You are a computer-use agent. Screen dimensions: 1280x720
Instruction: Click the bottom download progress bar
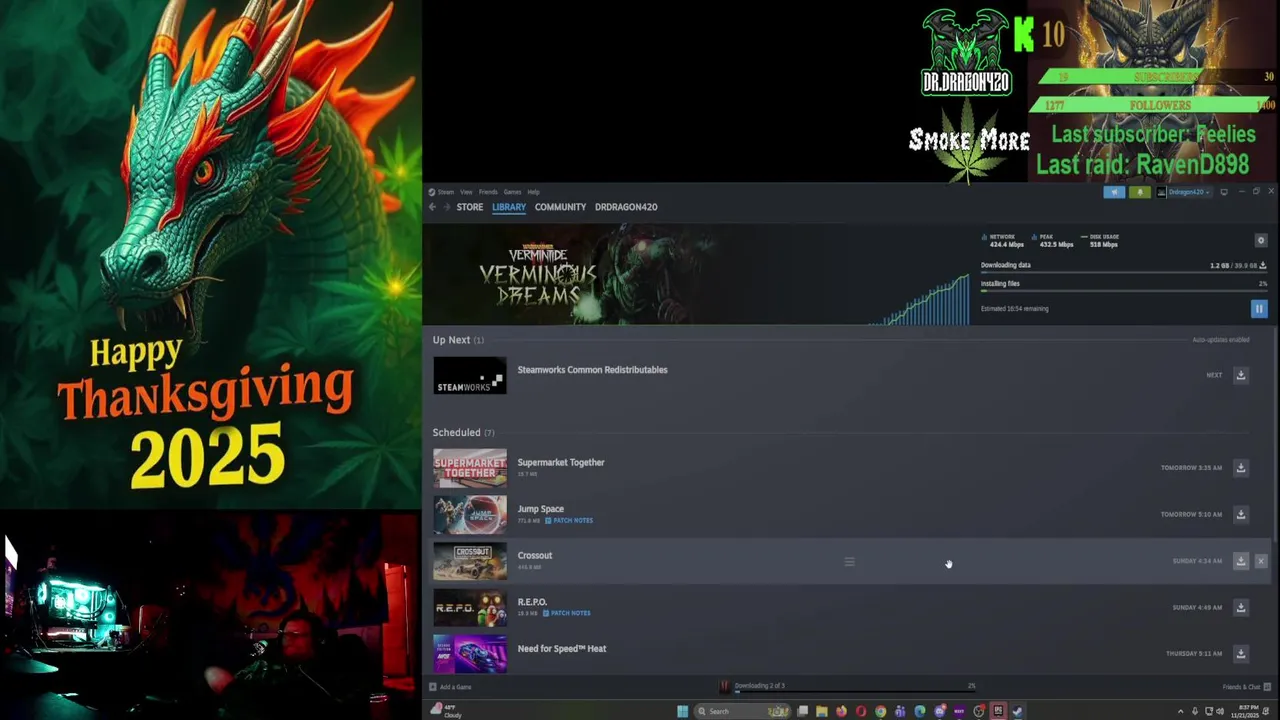pyautogui.click(x=855, y=691)
